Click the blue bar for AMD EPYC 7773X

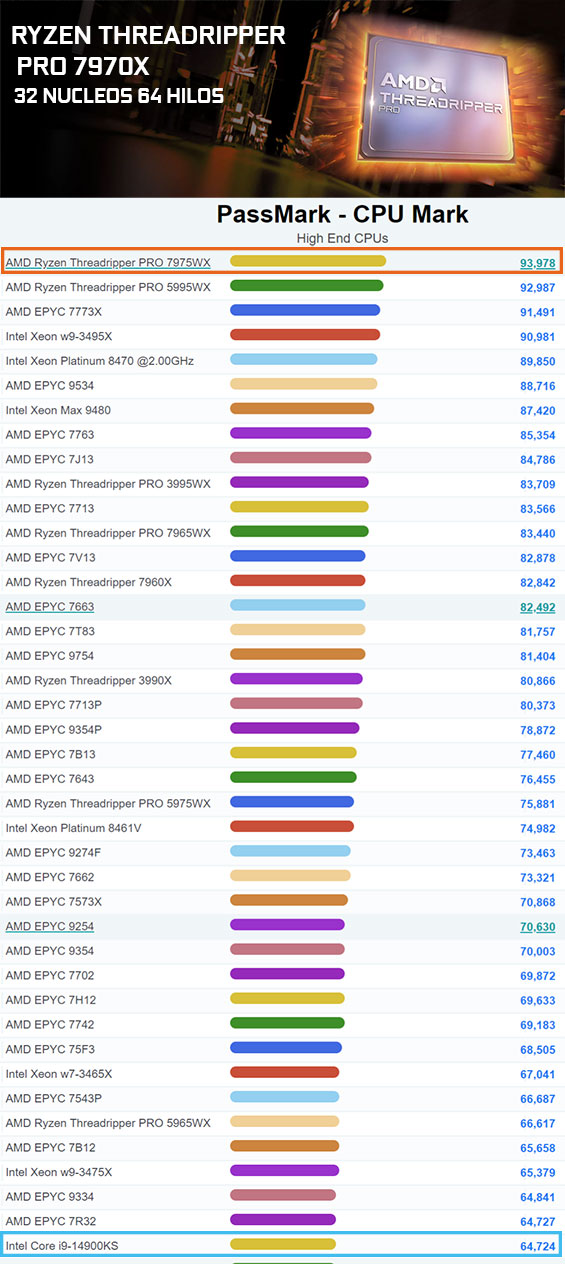point(305,310)
